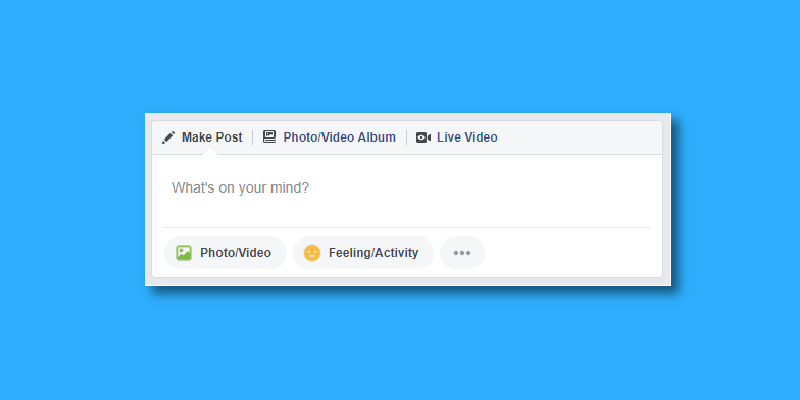
Task: Click the caret notch beneath Make Post
Action: (211, 152)
